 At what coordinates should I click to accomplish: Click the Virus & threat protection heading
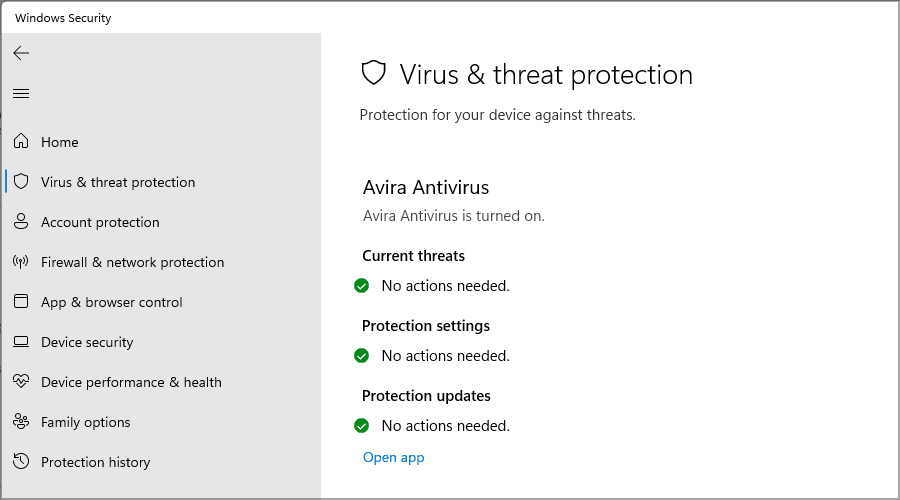545,74
